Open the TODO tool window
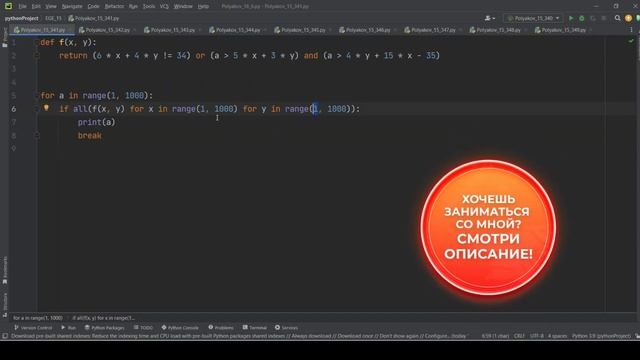 tap(143, 328)
